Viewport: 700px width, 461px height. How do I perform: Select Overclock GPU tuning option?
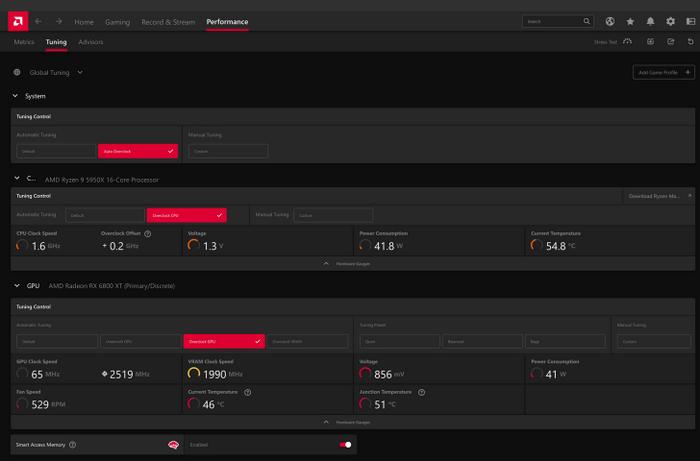point(224,341)
